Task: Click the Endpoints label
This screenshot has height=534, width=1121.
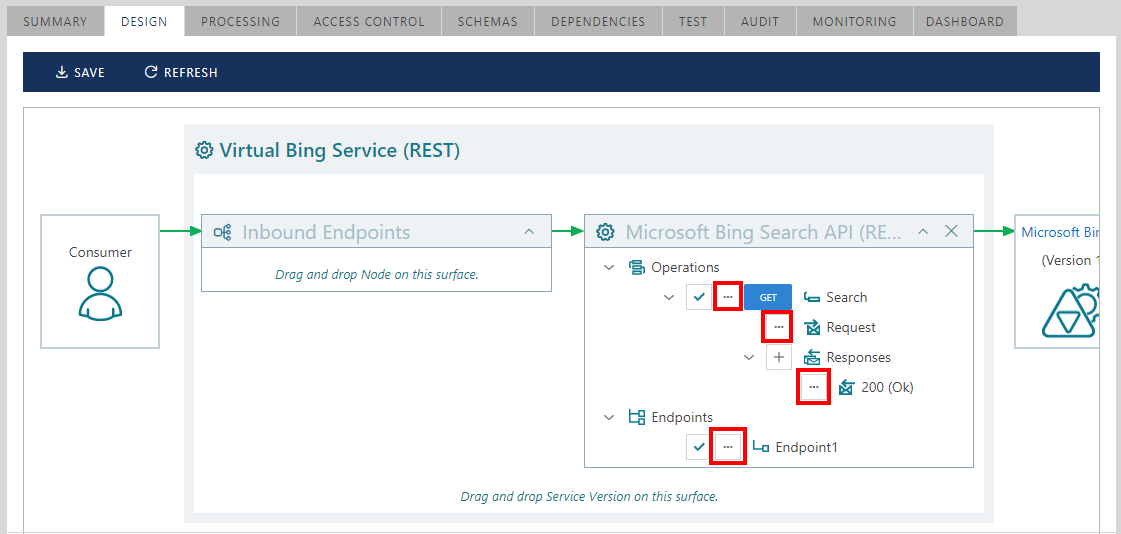Action: click(681, 417)
